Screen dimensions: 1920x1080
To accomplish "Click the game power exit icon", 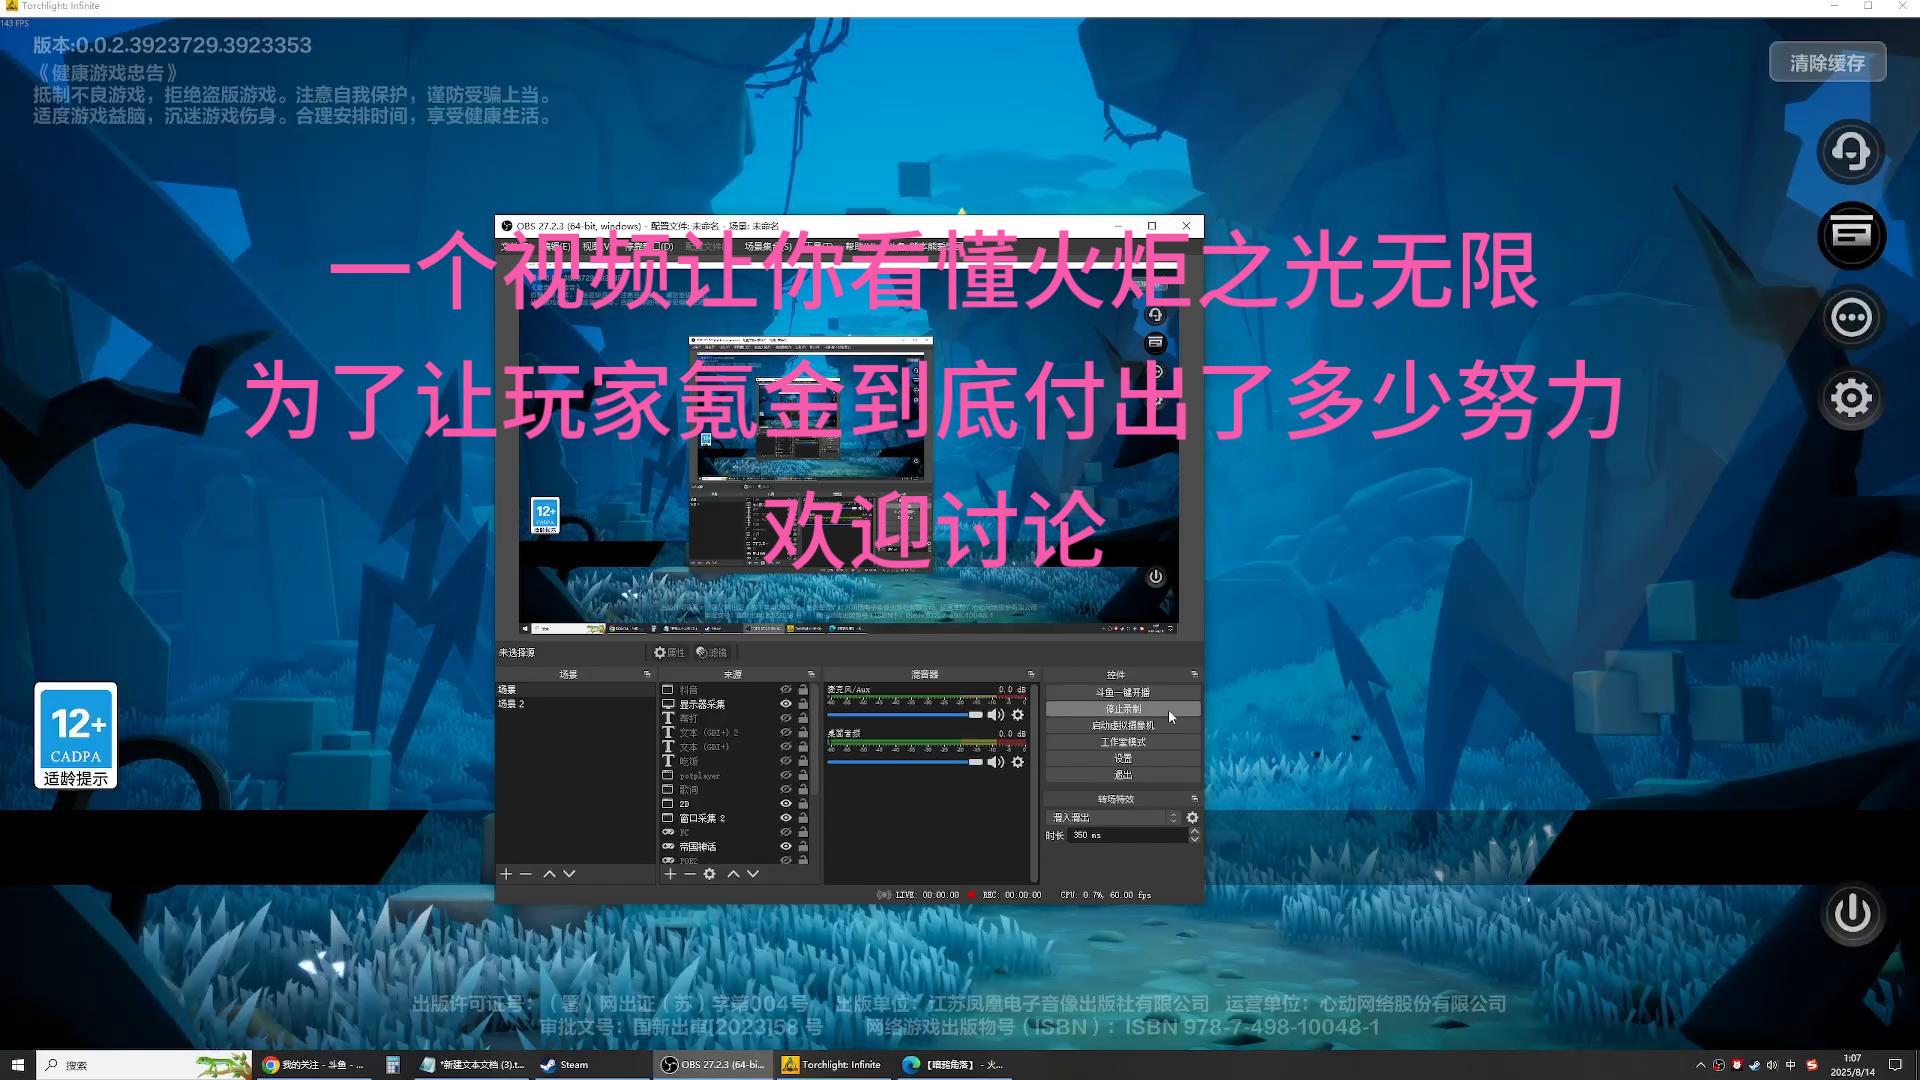I will [x=1852, y=912].
